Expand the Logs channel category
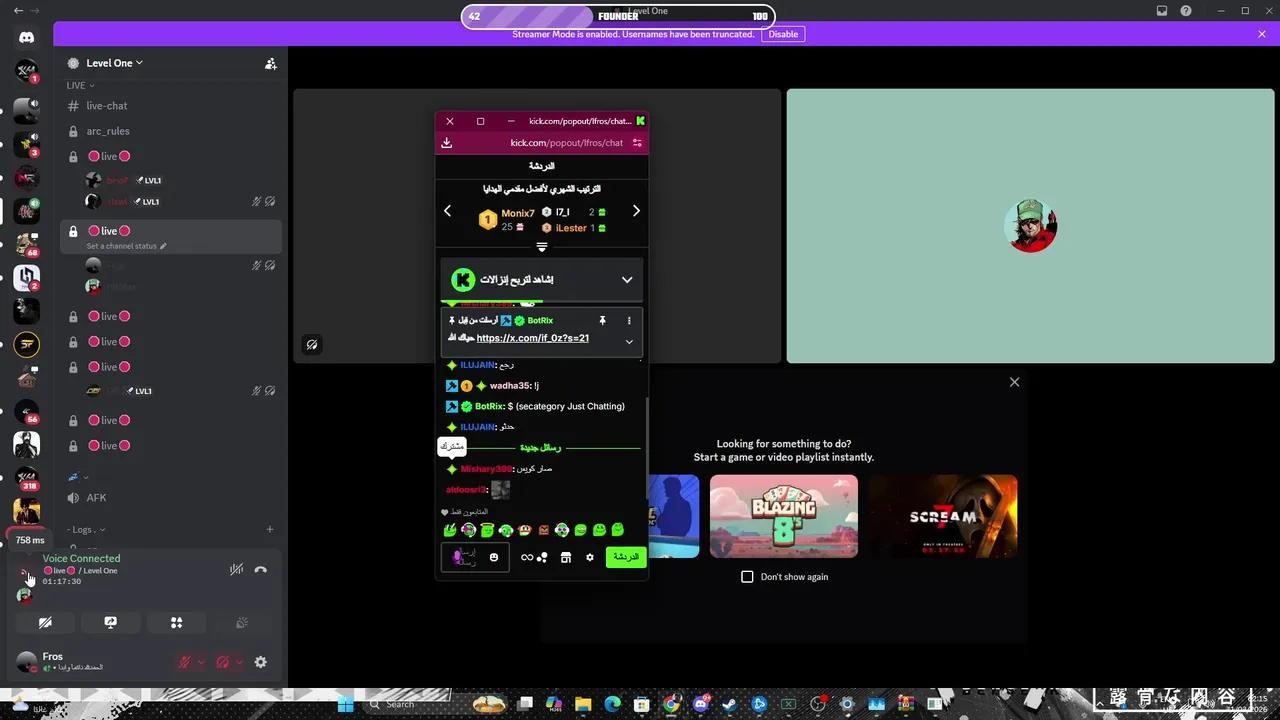 pos(86,529)
